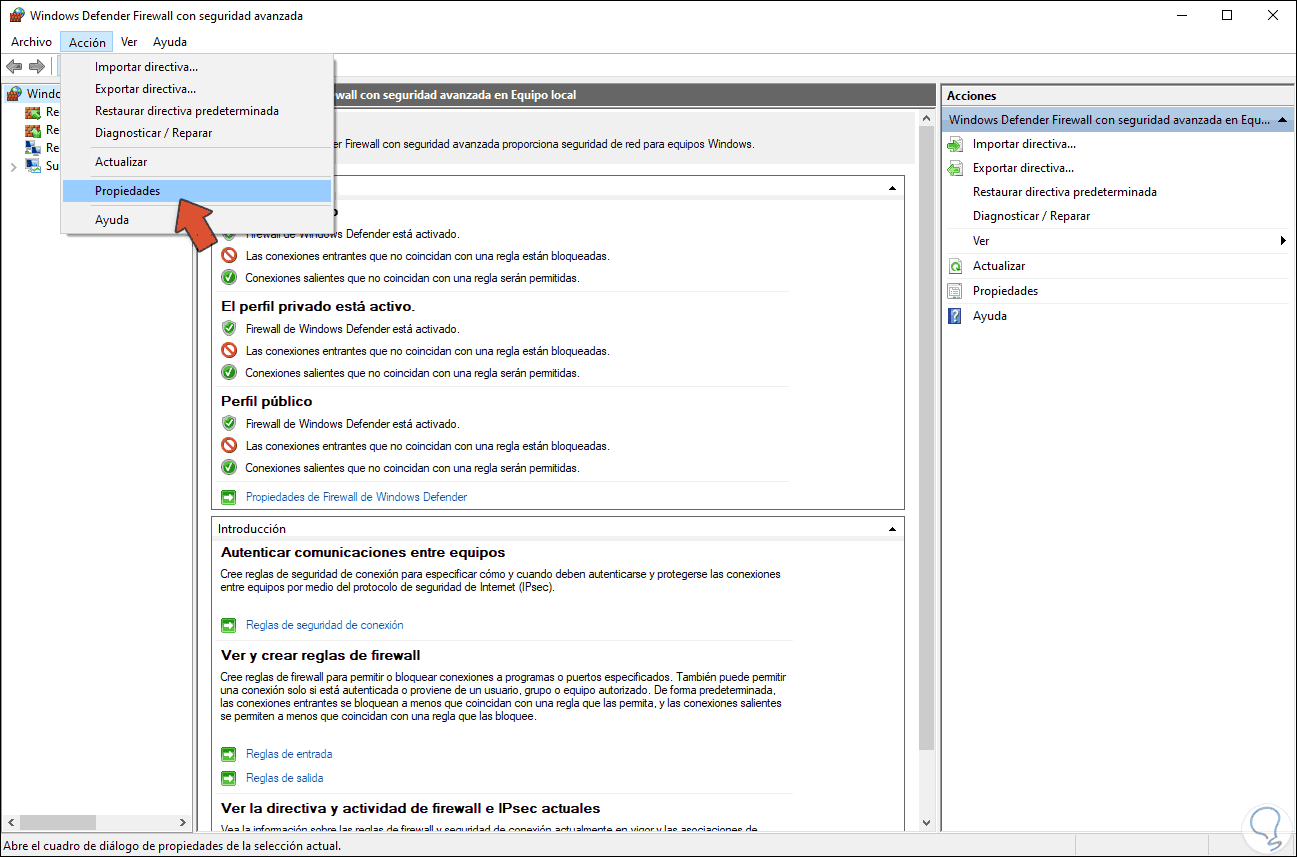Go back with the toolbar Back arrow
1297x857 pixels.
(14, 67)
